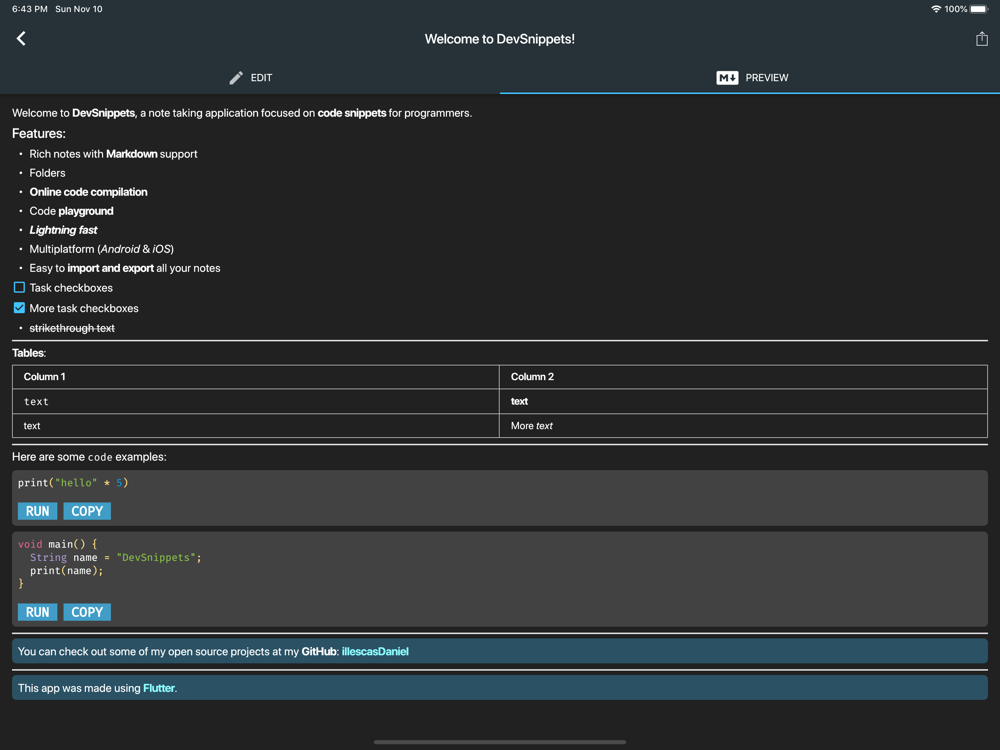Click the Markdown M↓ preview icon

[x=727, y=78]
